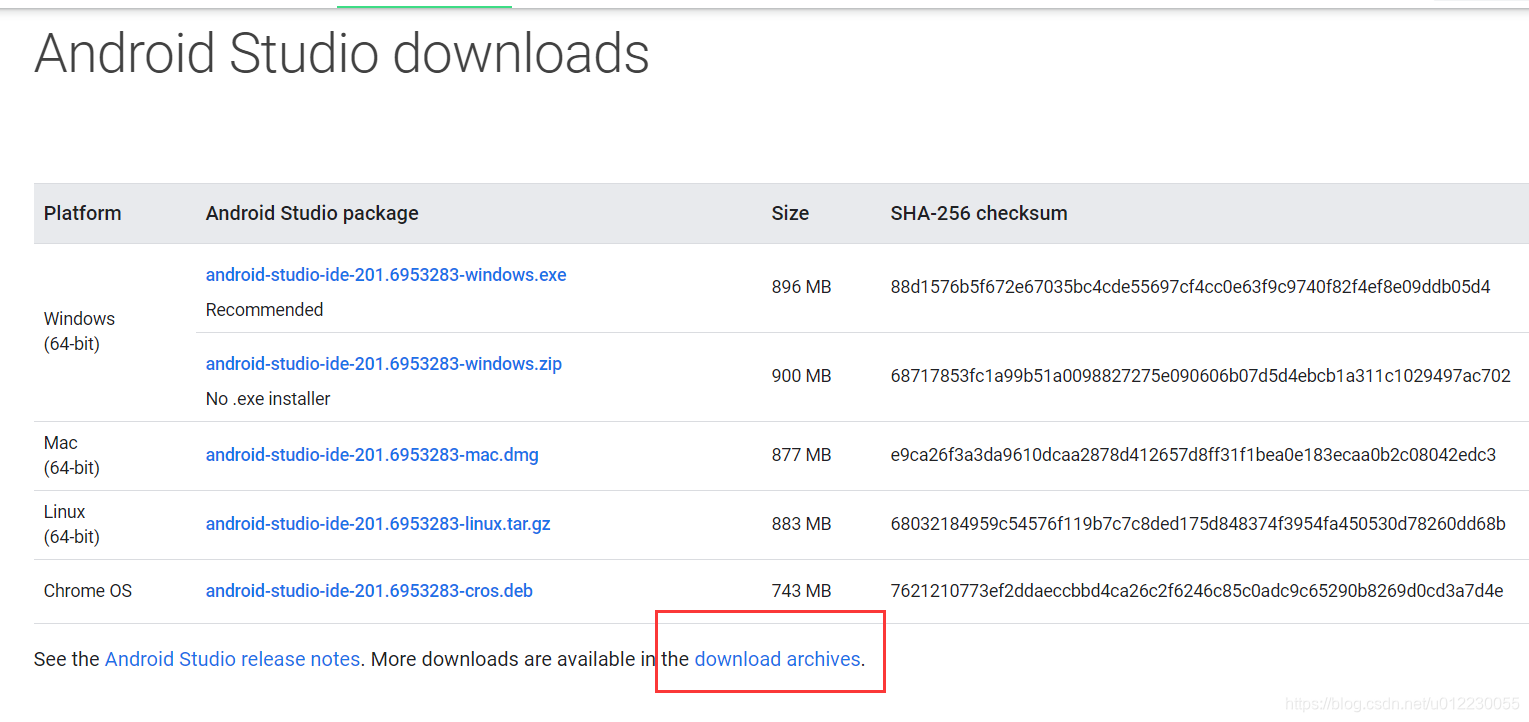The image size is (1529, 722).
Task: Download android-studio-ide-201.6953283-windows.zip package
Action: 384,364
